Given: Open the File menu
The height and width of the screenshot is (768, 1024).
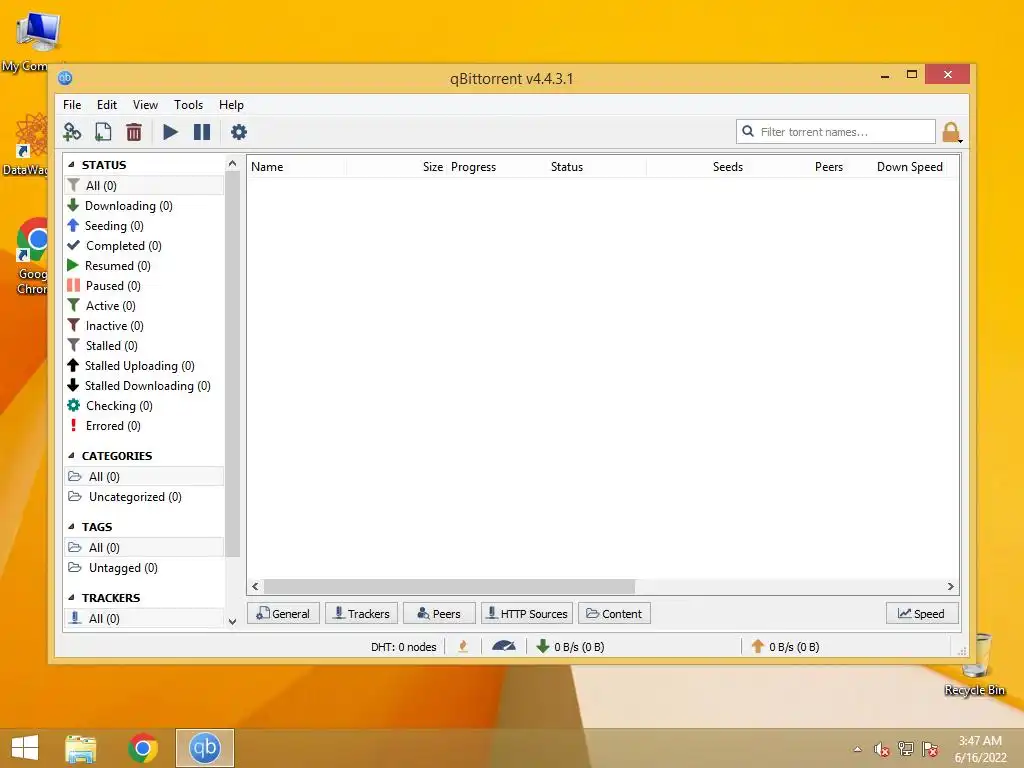Looking at the screenshot, I should (72, 104).
